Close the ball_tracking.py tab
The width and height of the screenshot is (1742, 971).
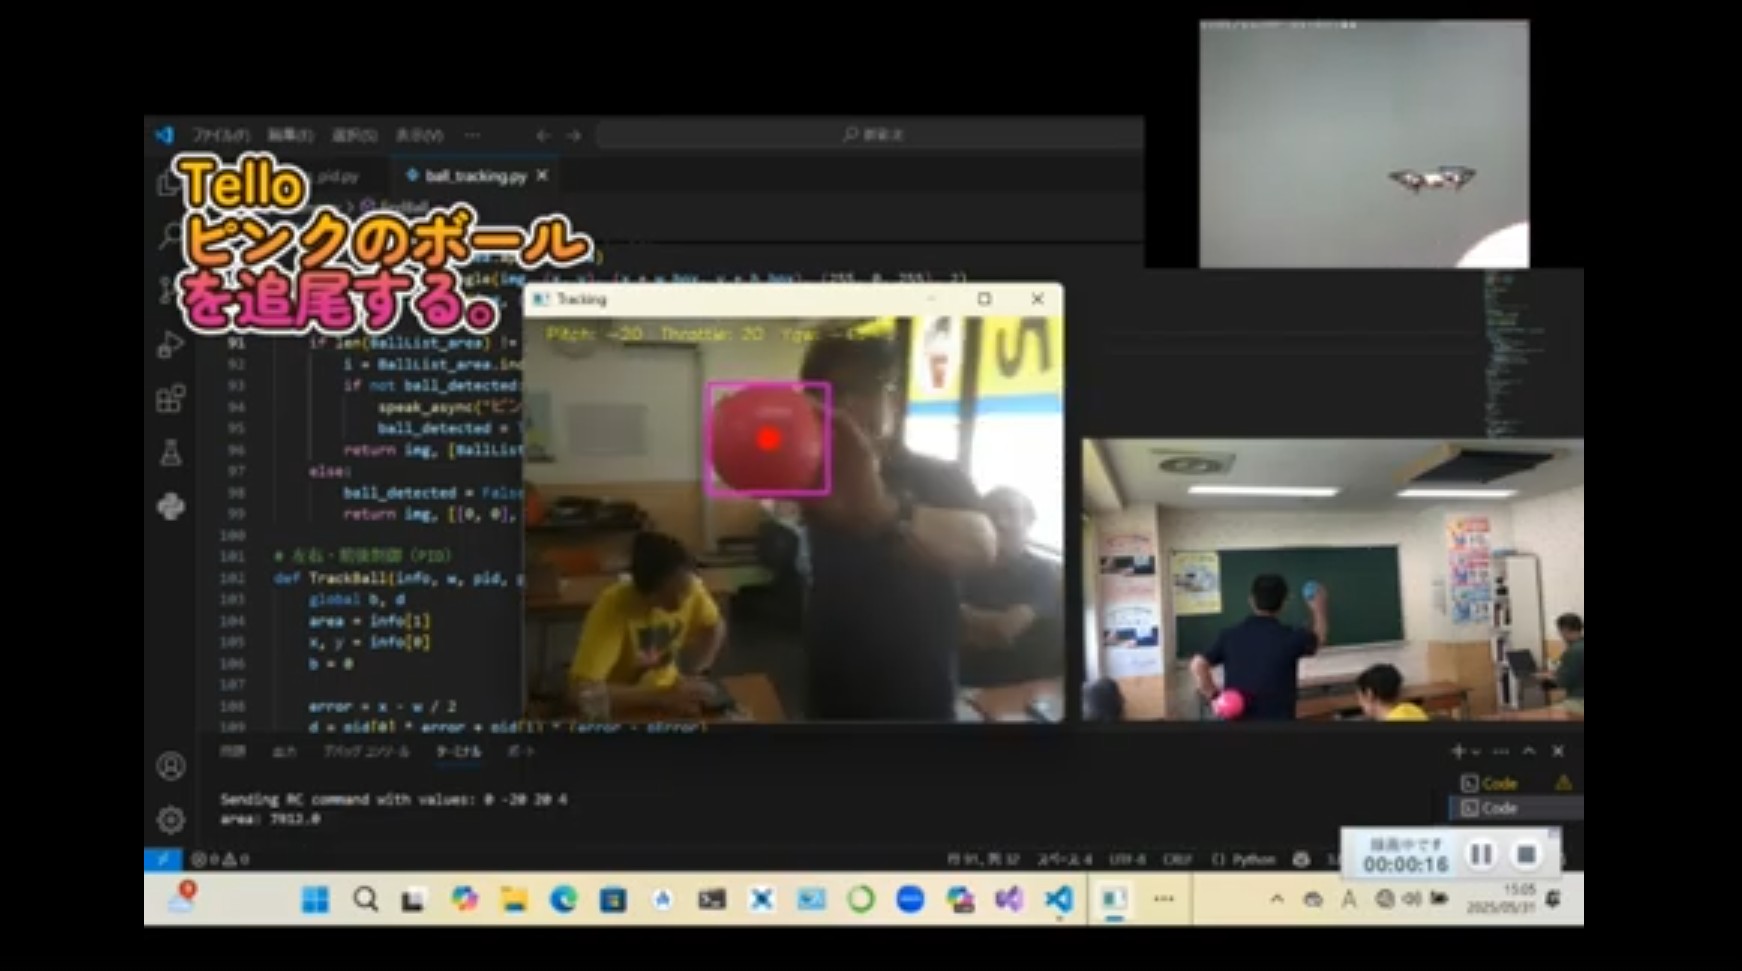click(542, 176)
